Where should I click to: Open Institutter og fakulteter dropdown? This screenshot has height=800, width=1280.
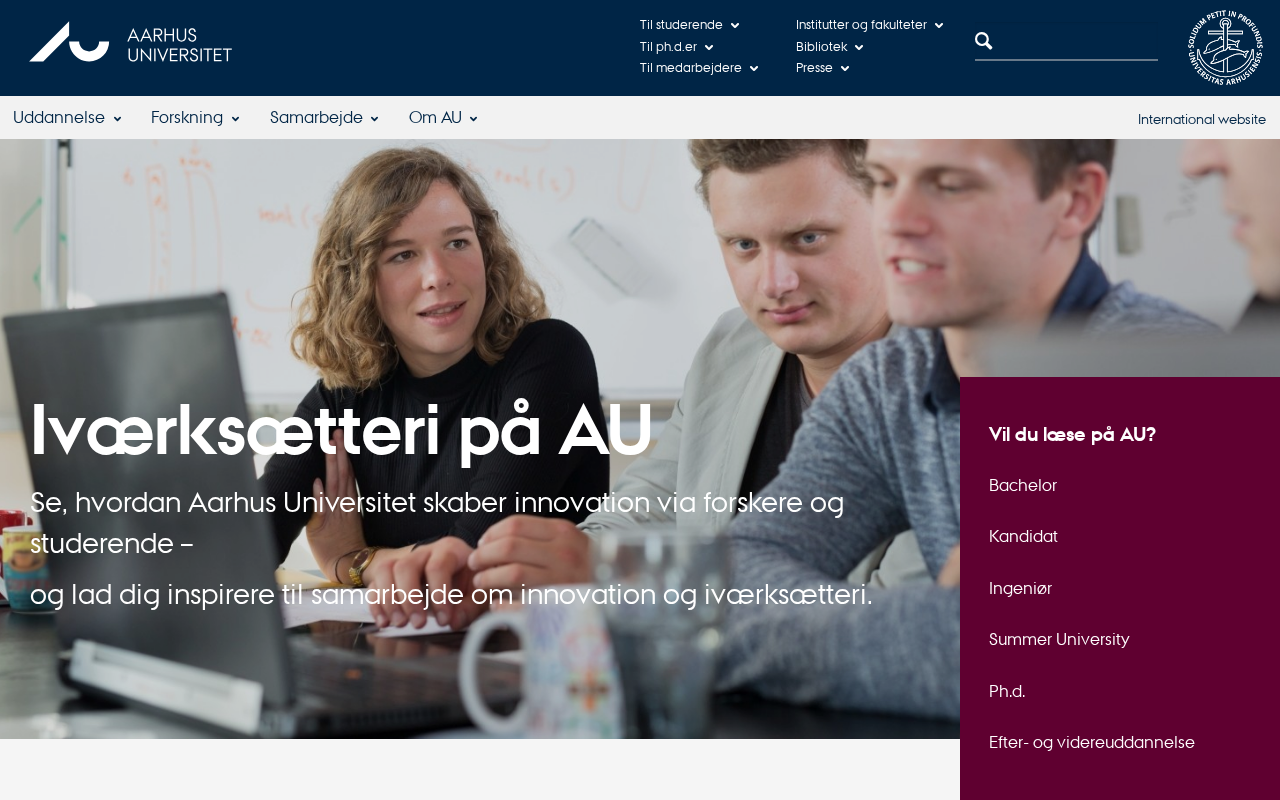pos(869,25)
